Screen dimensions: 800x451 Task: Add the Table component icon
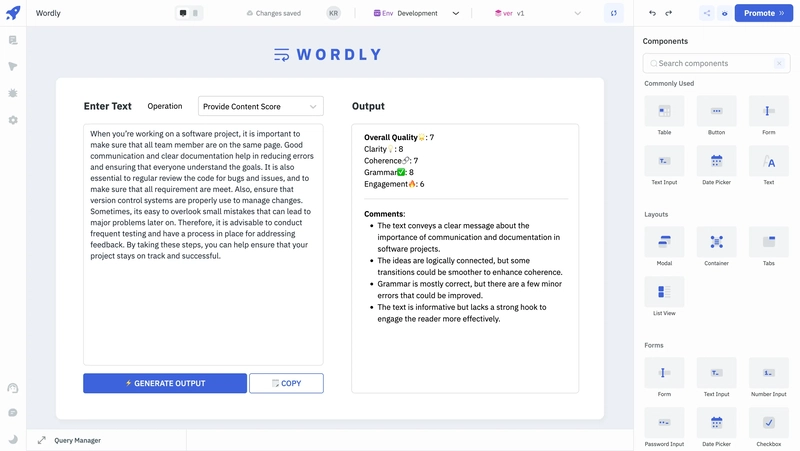(664, 111)
